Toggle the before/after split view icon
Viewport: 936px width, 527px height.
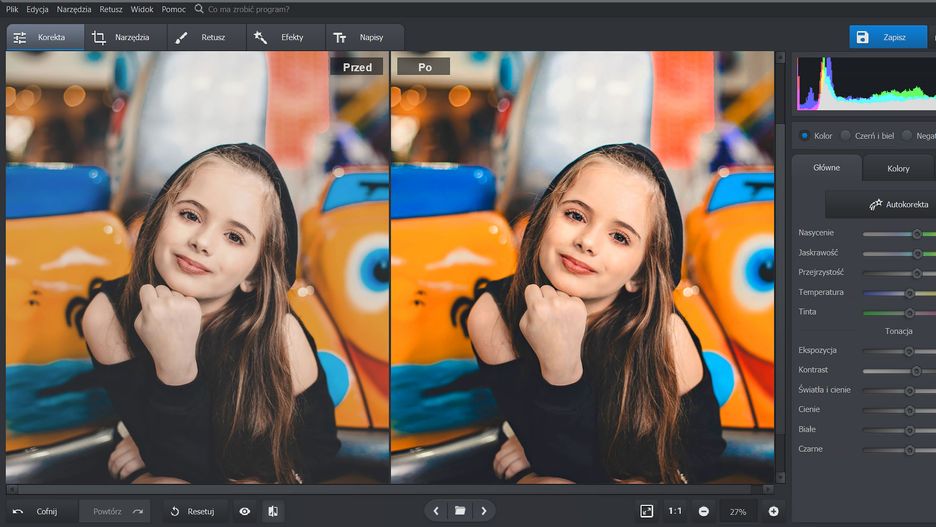pos(273,511)
